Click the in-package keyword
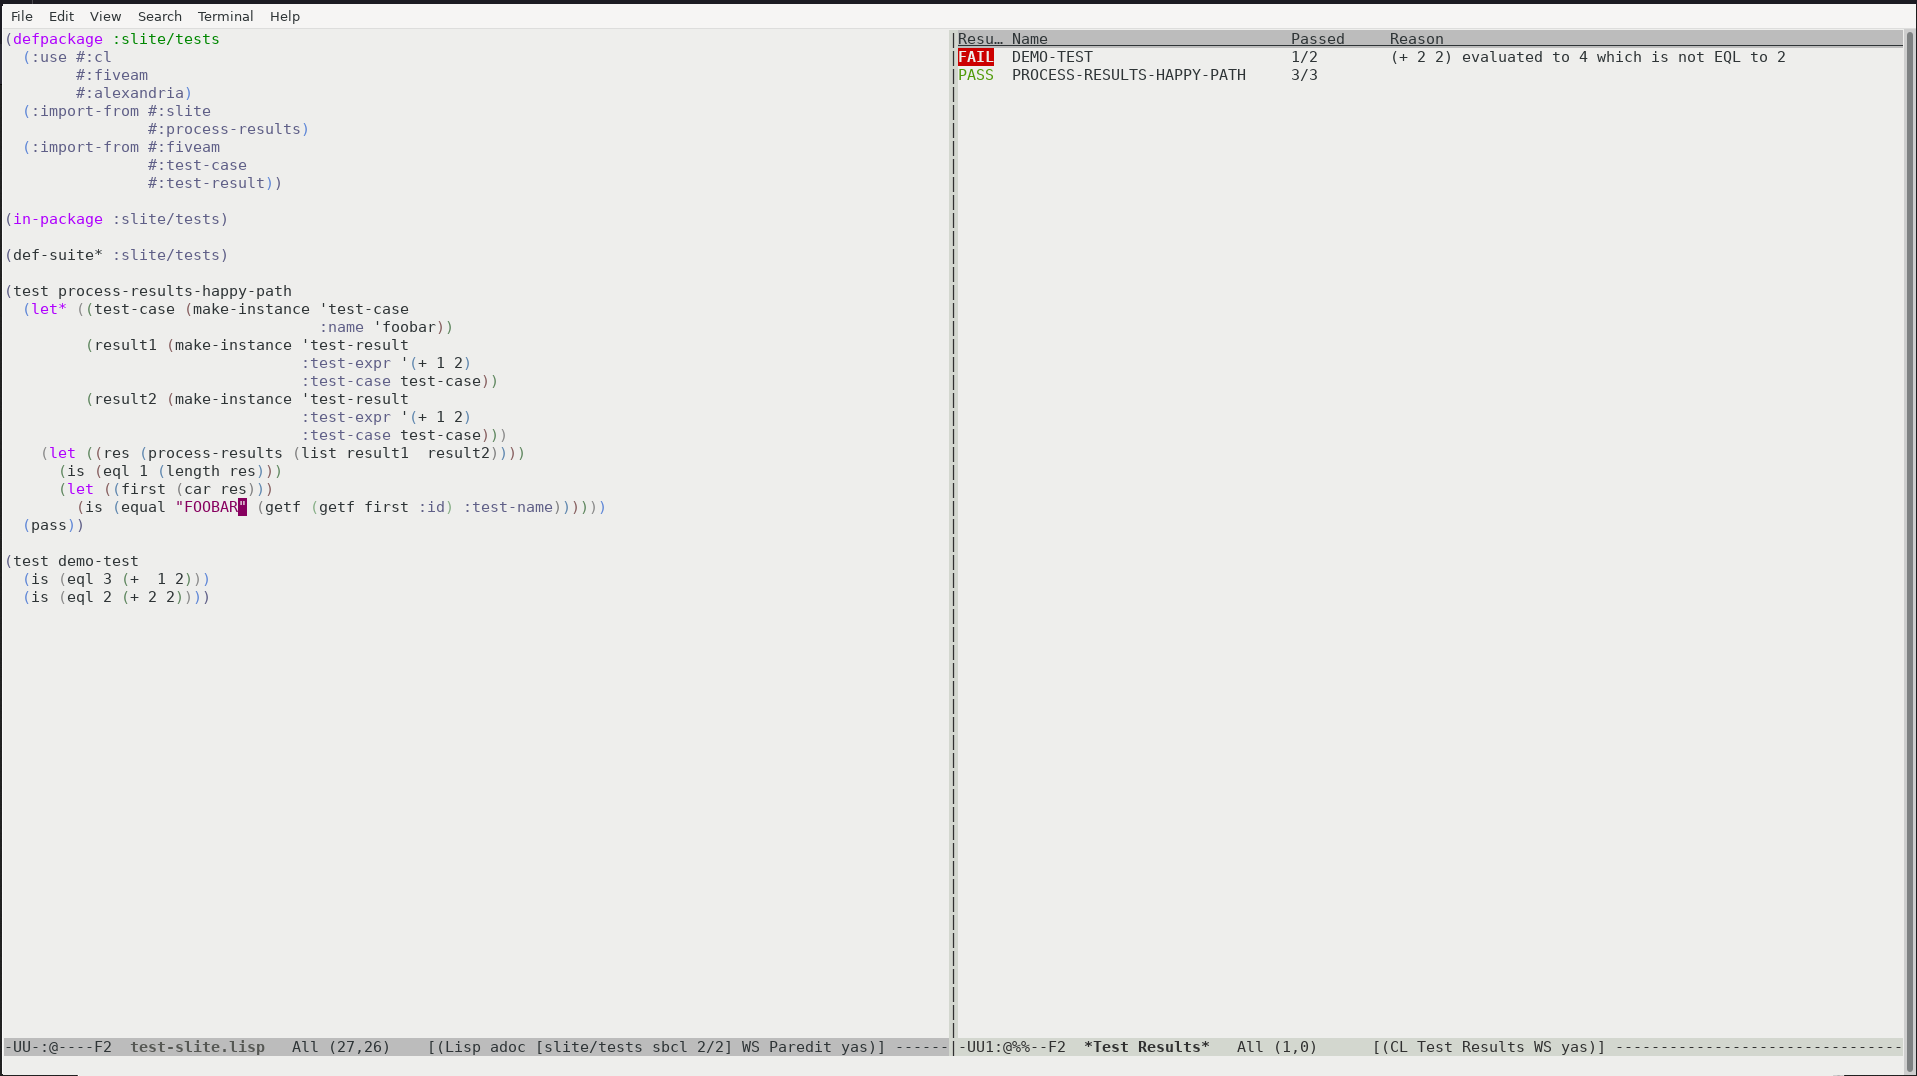The image size is (1917, 1076). [x=58, y=219]
